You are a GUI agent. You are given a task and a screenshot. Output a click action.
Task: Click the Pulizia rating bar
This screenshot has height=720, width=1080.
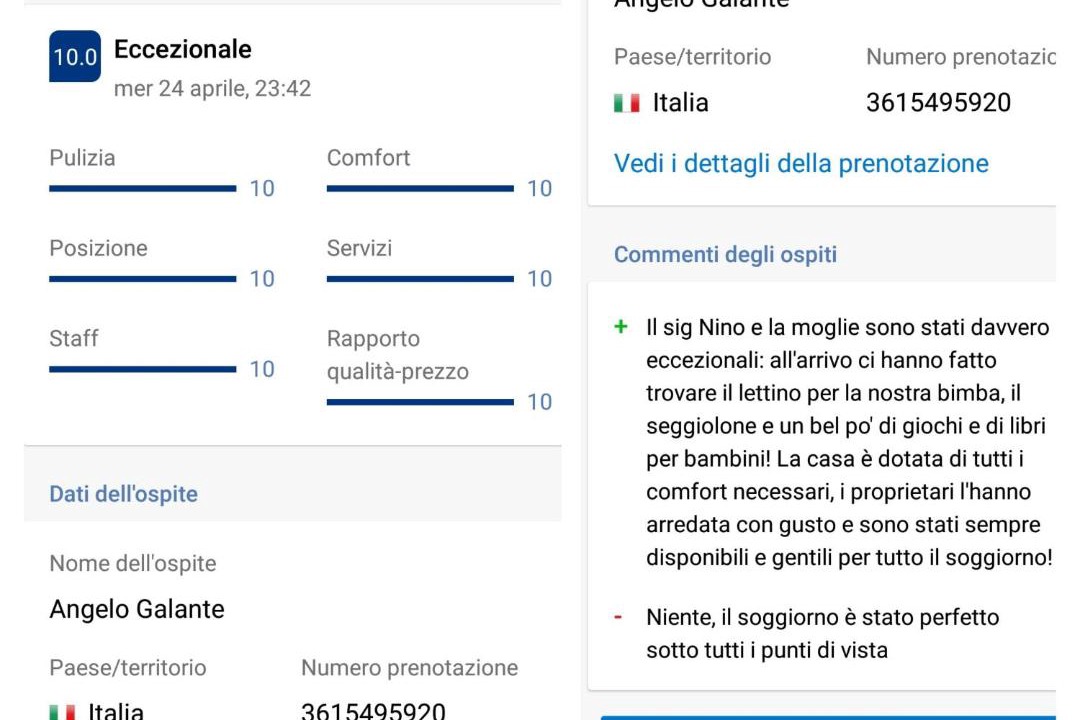[x=143, y=188]
